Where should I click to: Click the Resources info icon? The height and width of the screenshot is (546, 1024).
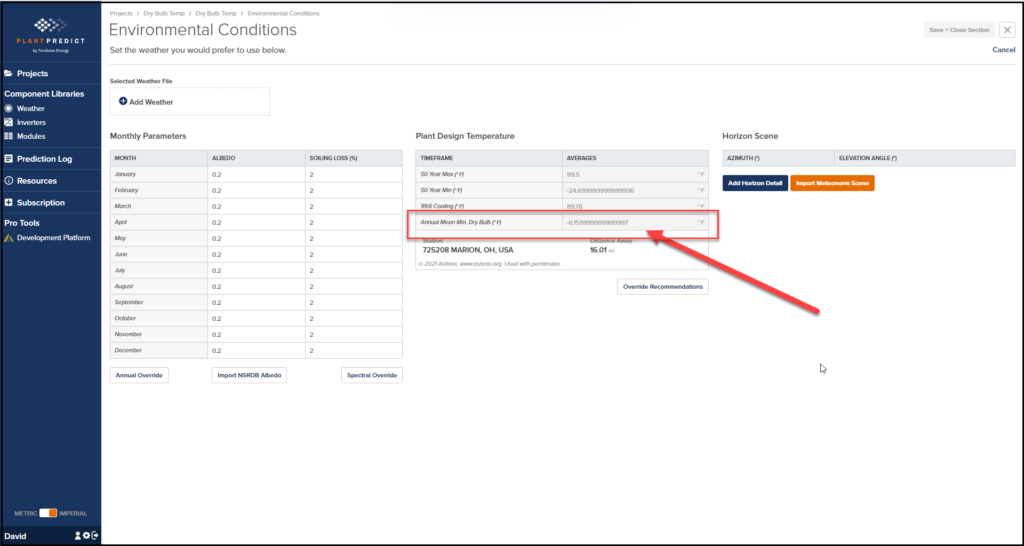coord(8,180)
